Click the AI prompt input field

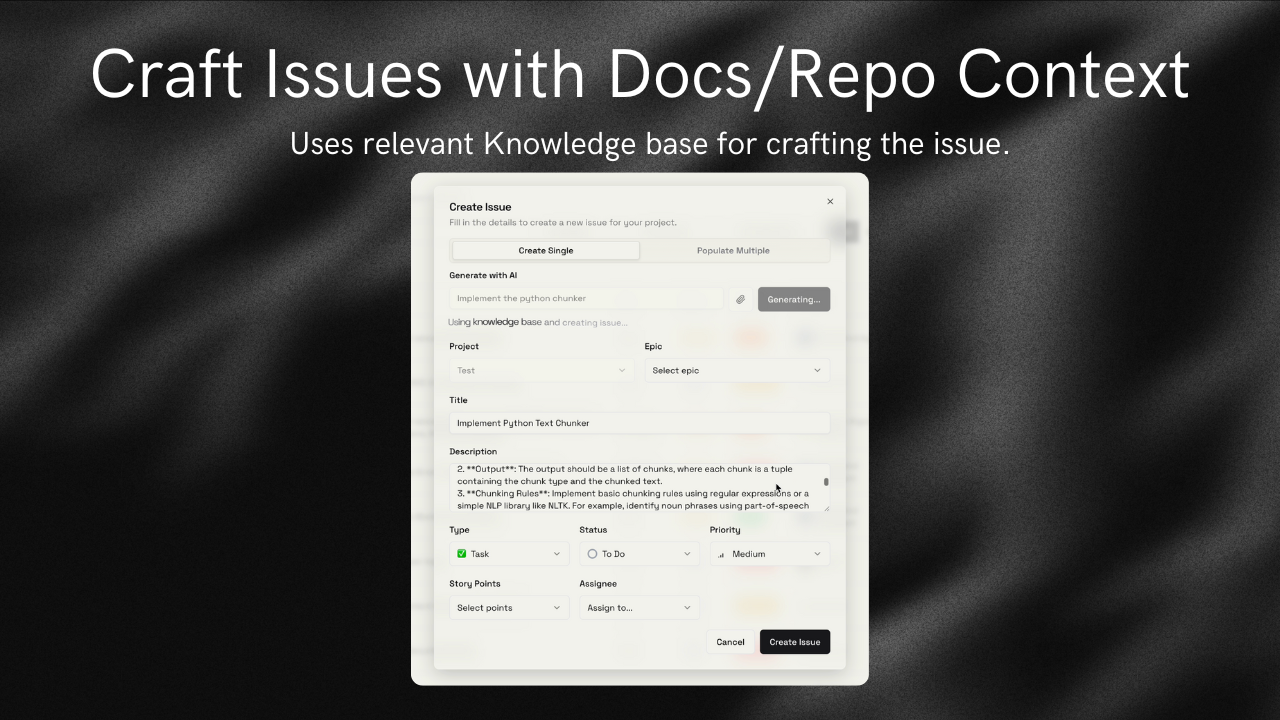(586, 298)
